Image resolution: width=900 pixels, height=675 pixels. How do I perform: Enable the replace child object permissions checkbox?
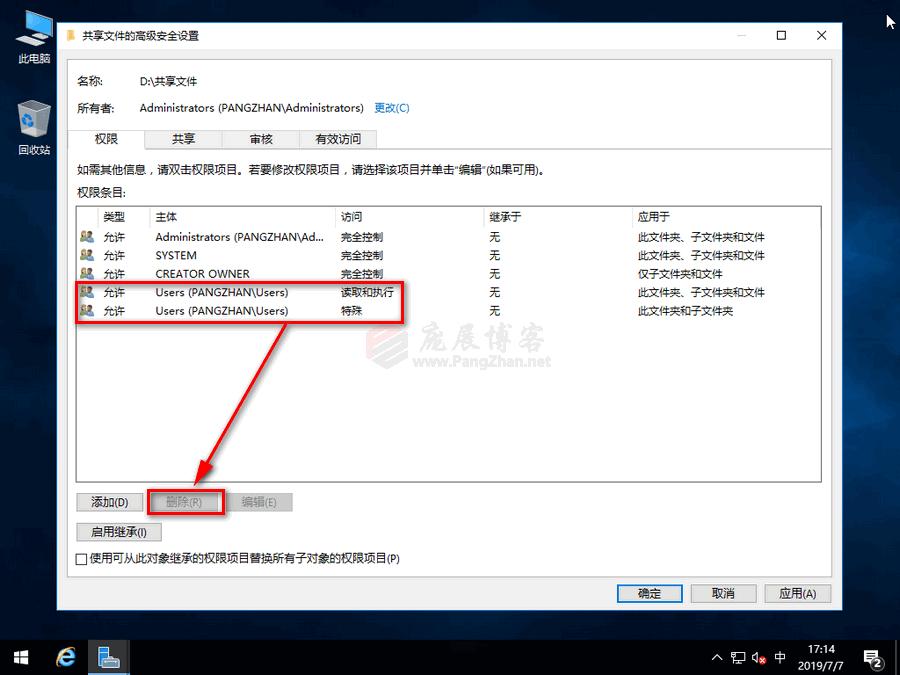81,558
